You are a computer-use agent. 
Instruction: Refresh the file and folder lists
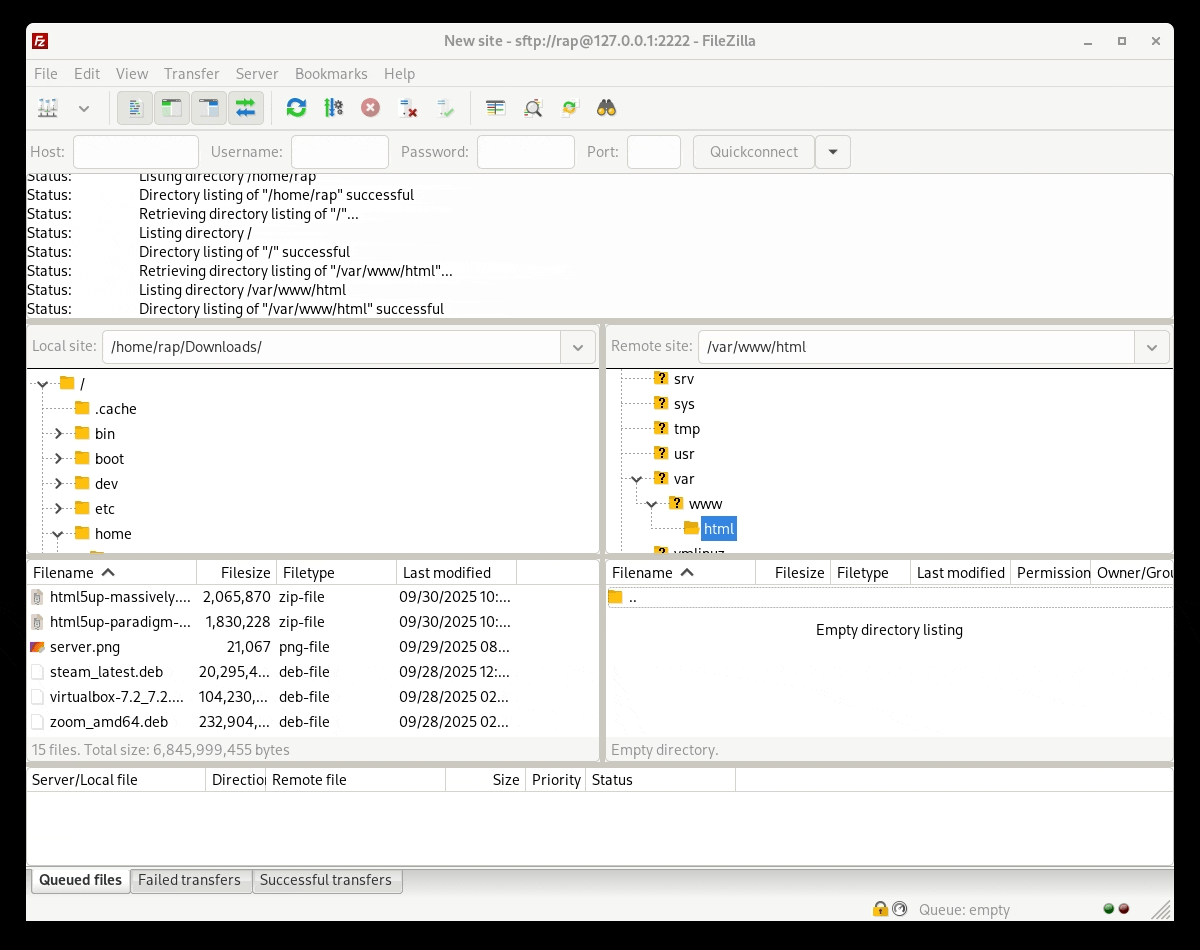pos(296,108)
